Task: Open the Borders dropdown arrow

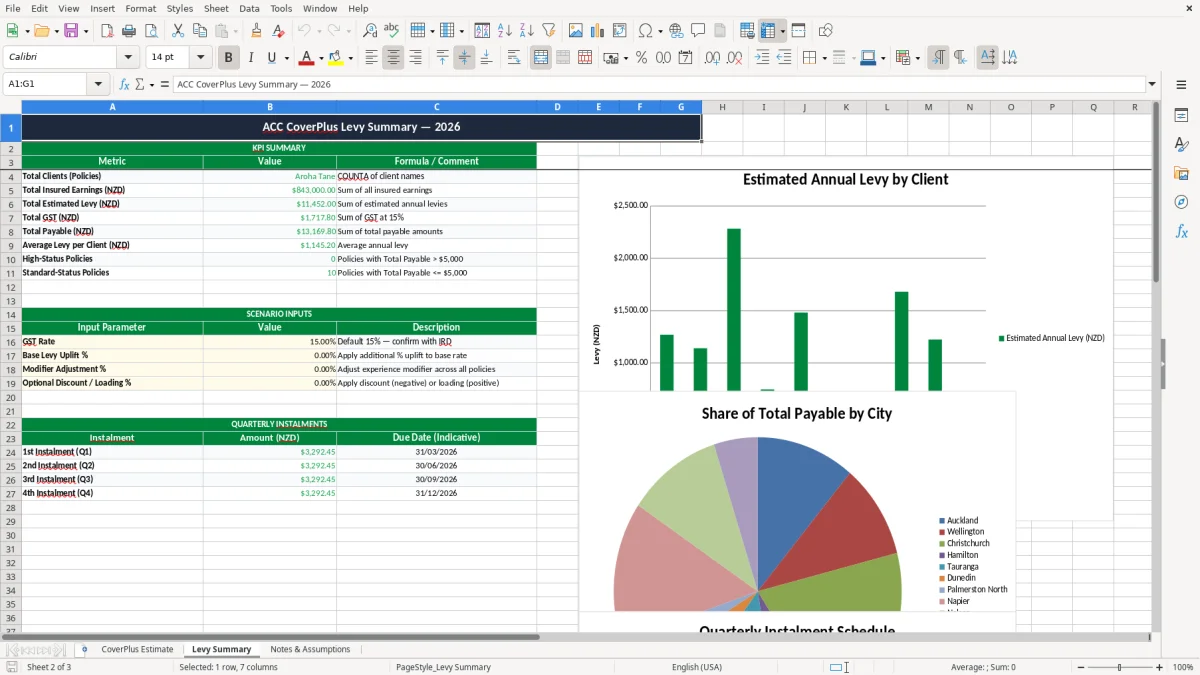Action: pos(825,58)
